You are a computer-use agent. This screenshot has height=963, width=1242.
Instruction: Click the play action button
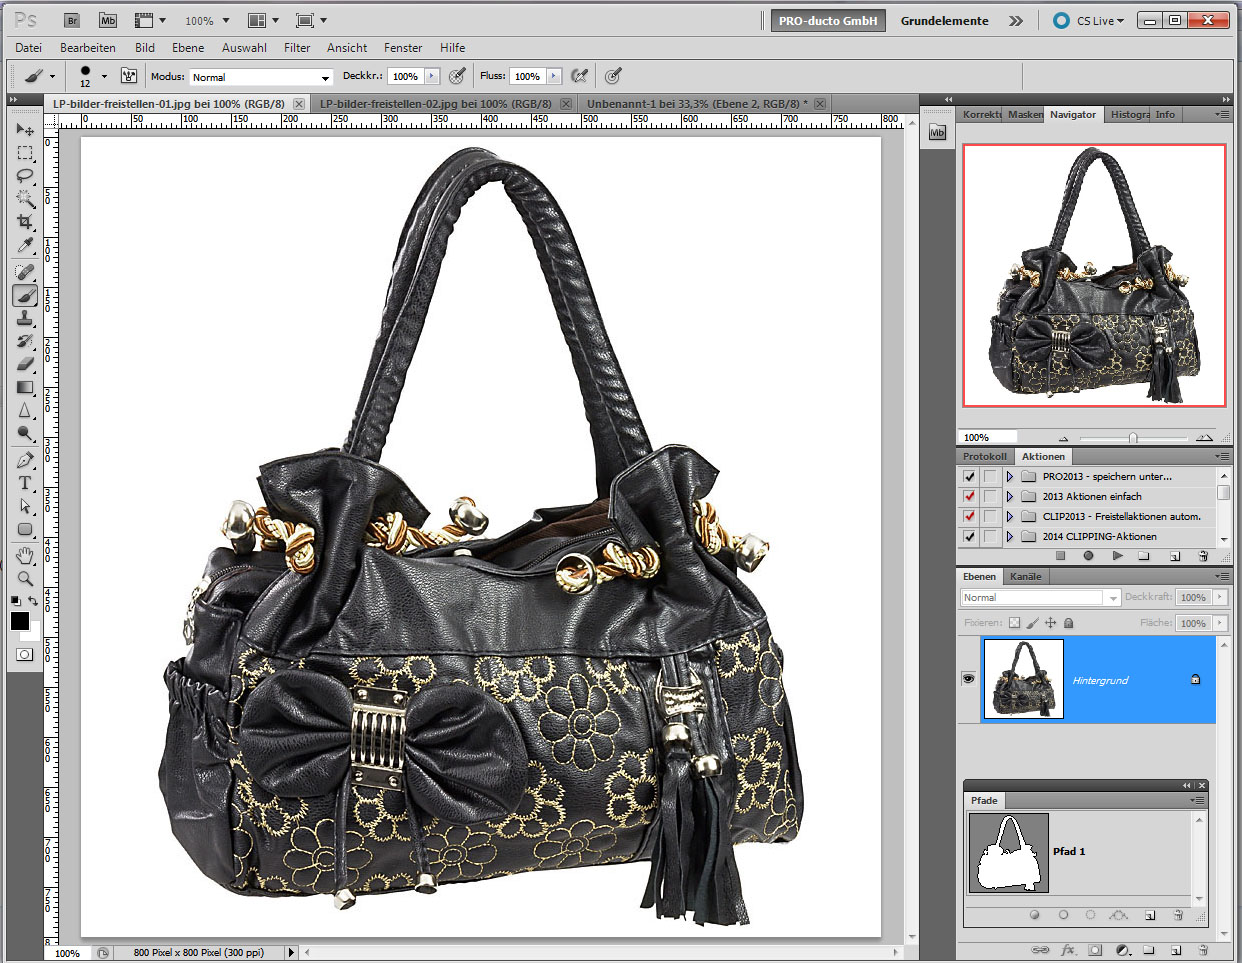coord(1117,556)
